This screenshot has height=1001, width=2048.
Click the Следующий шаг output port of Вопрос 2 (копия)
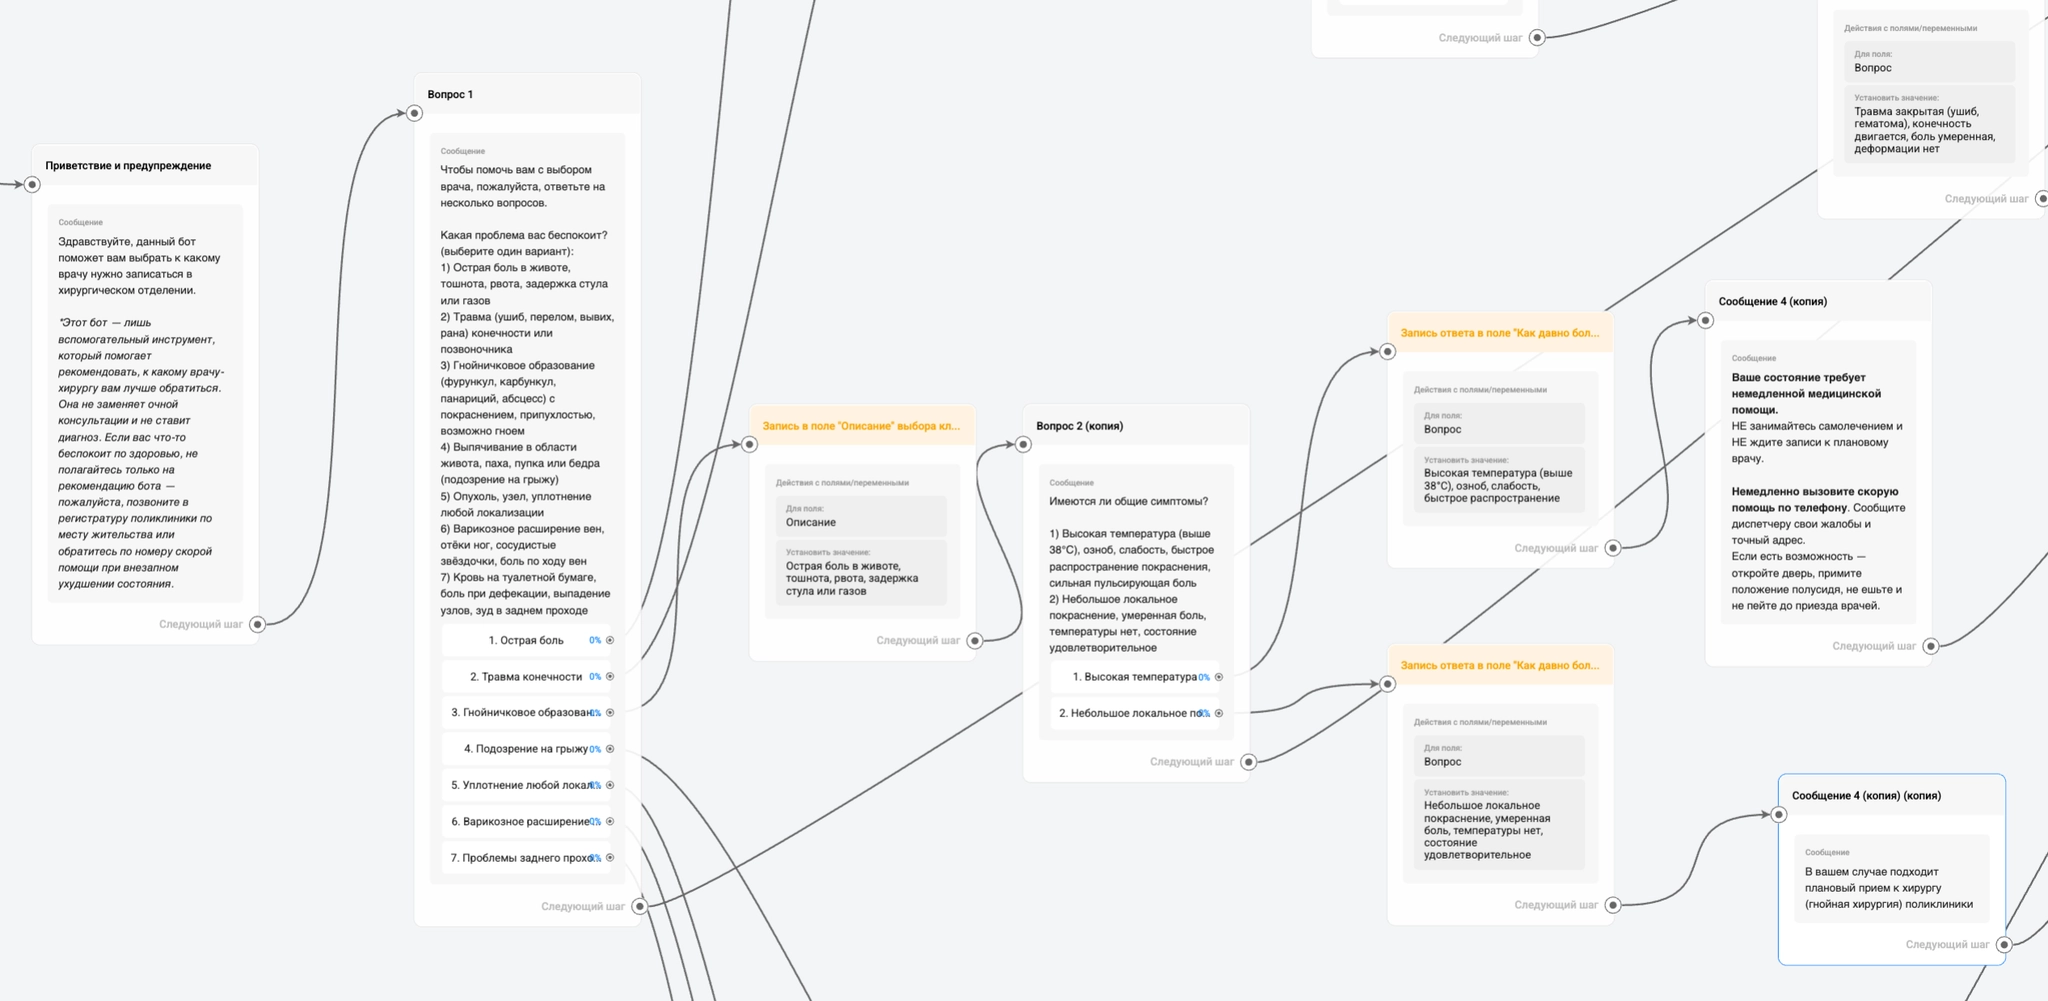[x=1248, y=762]
